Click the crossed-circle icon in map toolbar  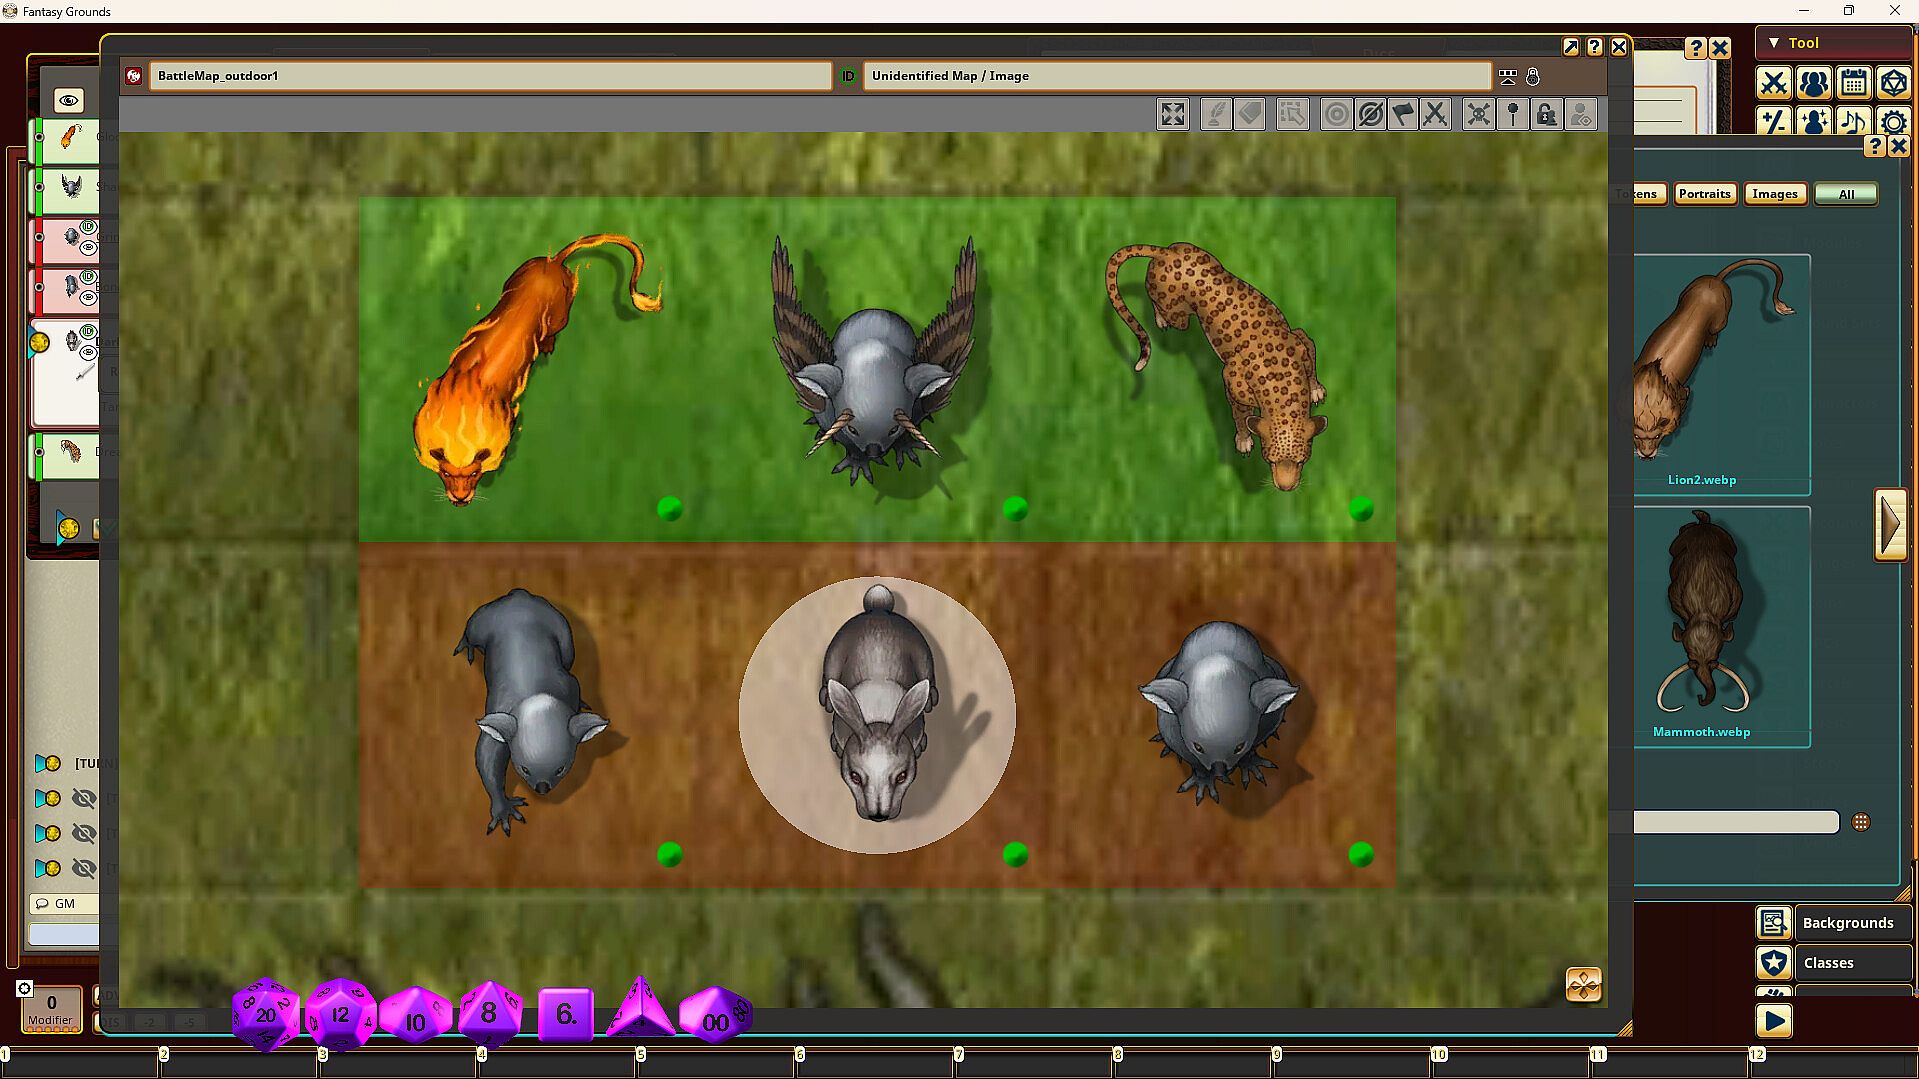[1370, 115]
